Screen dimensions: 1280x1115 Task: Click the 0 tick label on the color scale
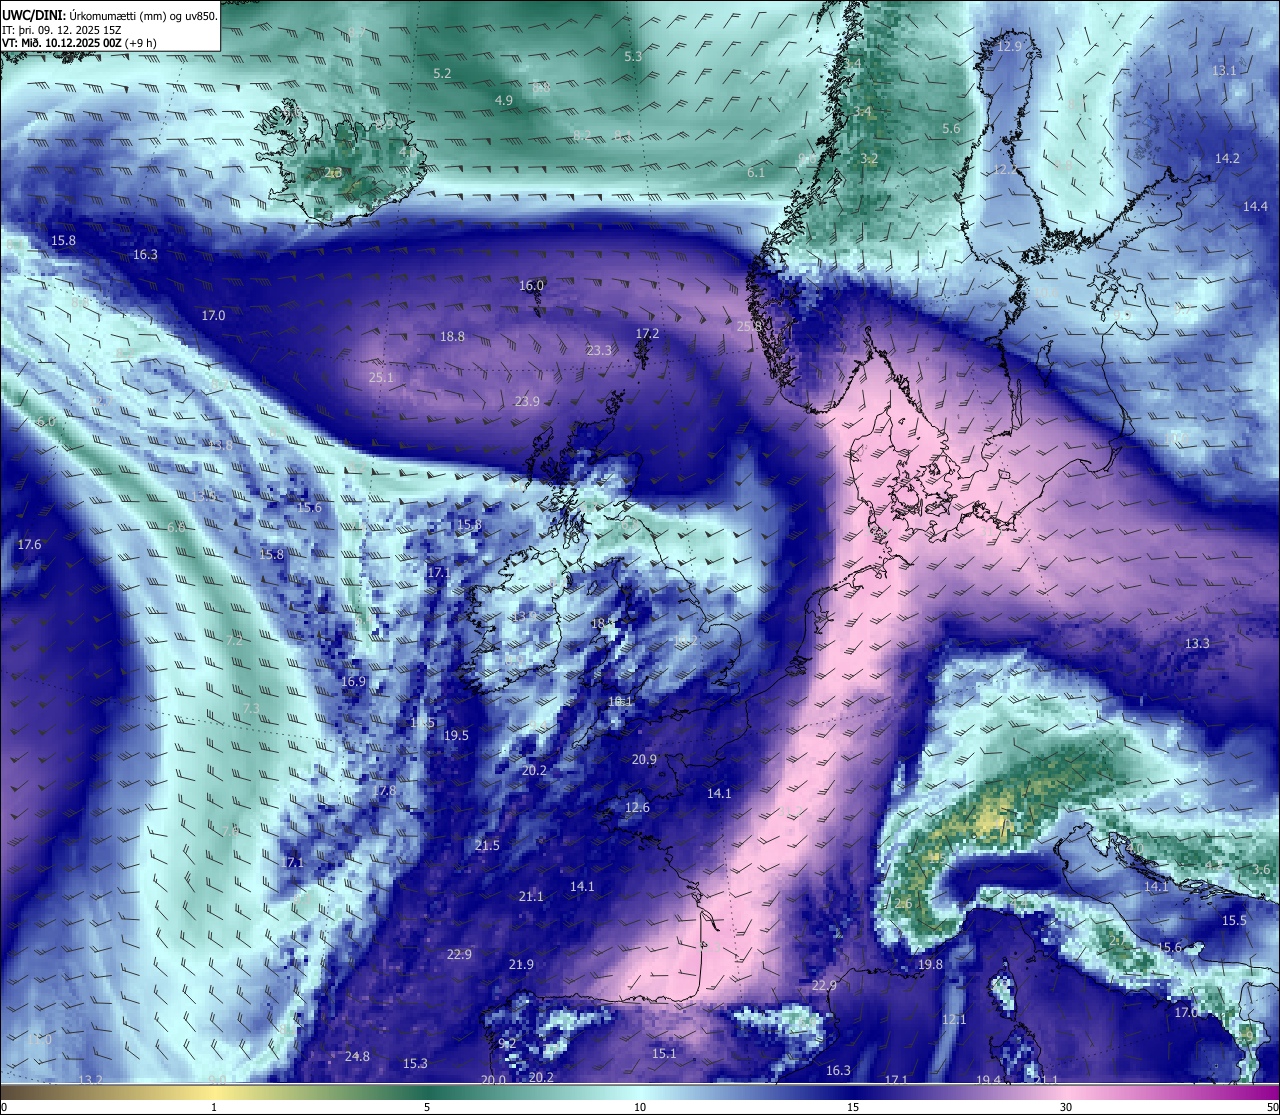(4, 1107)
